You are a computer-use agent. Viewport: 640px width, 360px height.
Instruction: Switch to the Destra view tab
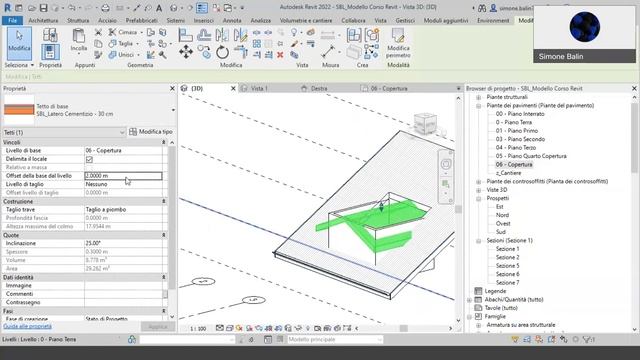click(319, 88)
